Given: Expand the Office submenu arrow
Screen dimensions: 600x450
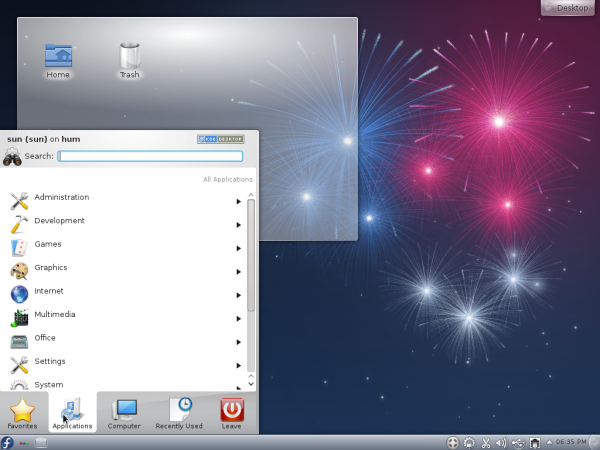Looking at the screenshot, I should [x=238, y=342].
